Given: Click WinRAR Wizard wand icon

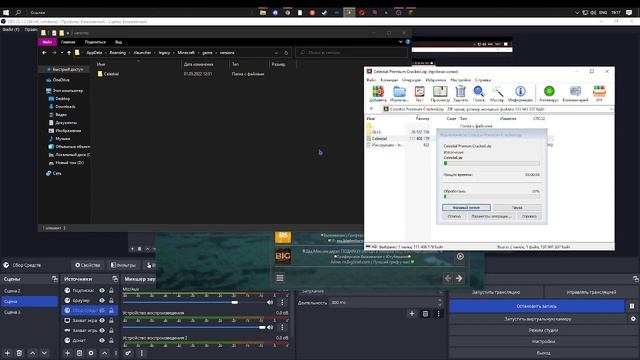Looking at the screenshot, I should coord(497,94).
